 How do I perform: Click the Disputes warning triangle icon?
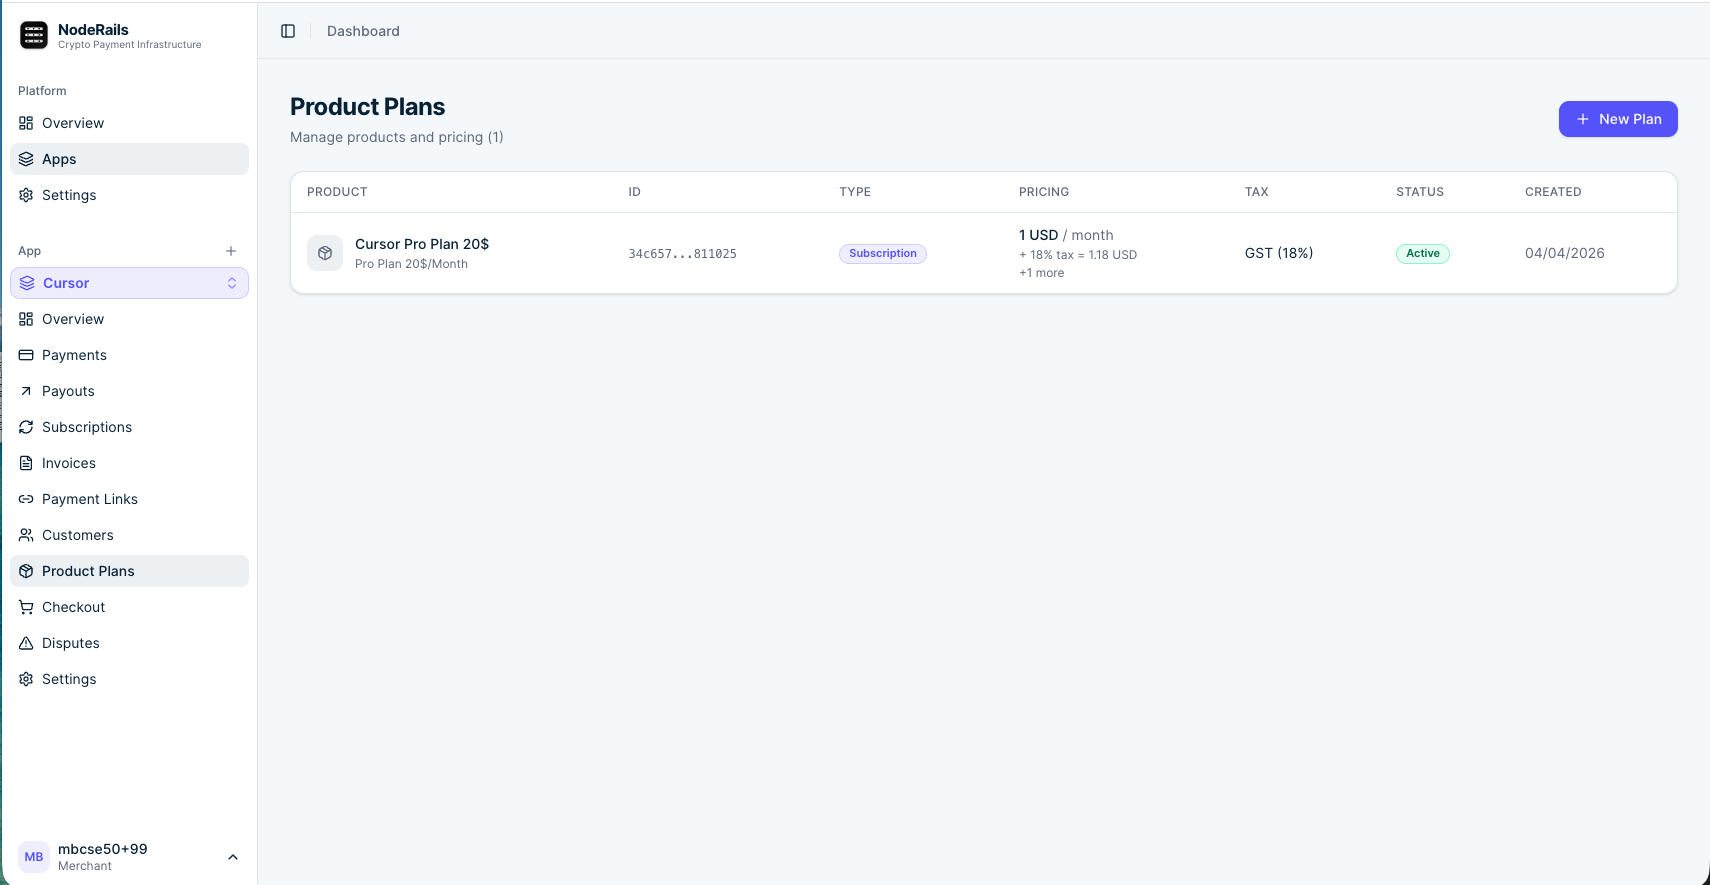pyautogui.click(x=26, y=643)
